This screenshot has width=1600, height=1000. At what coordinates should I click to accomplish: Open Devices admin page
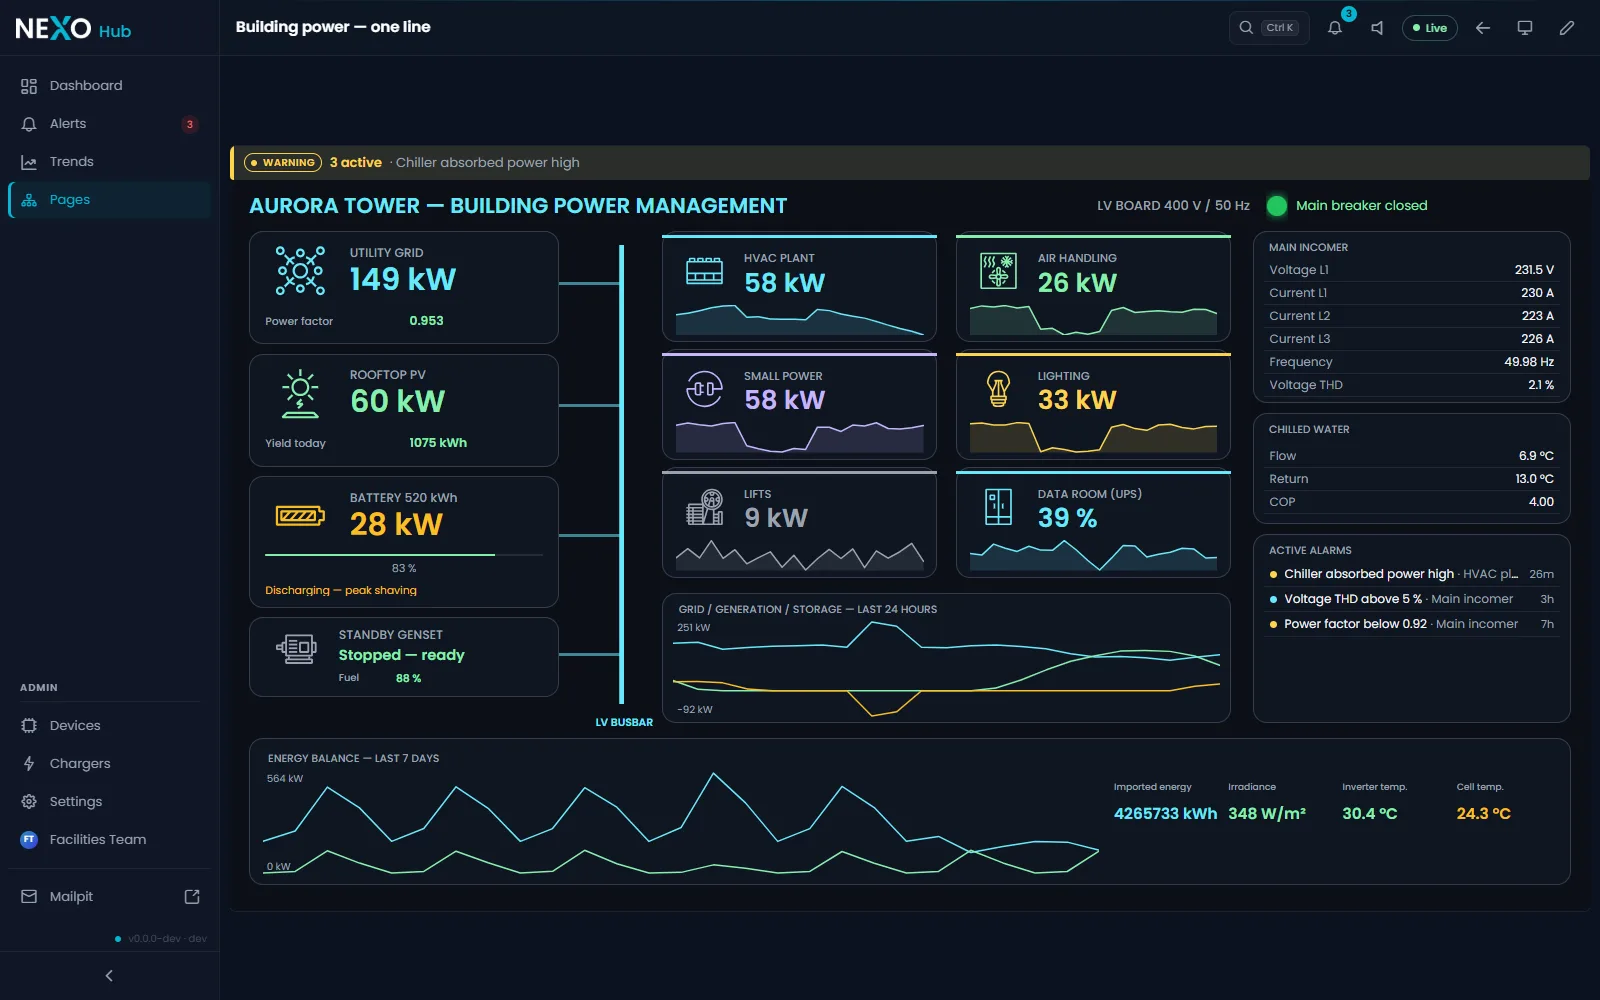(110, 726)
